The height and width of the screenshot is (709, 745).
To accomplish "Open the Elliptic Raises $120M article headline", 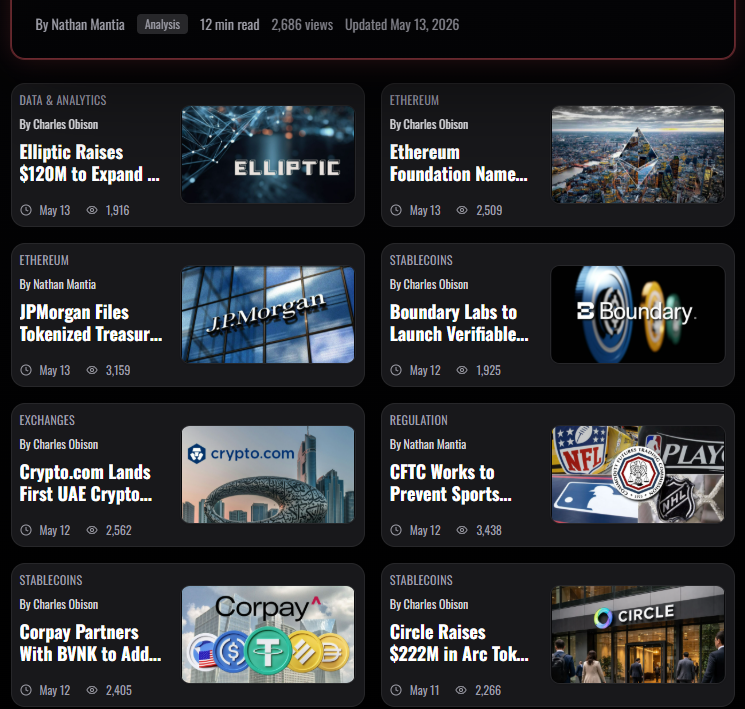I will pos(89,163).
